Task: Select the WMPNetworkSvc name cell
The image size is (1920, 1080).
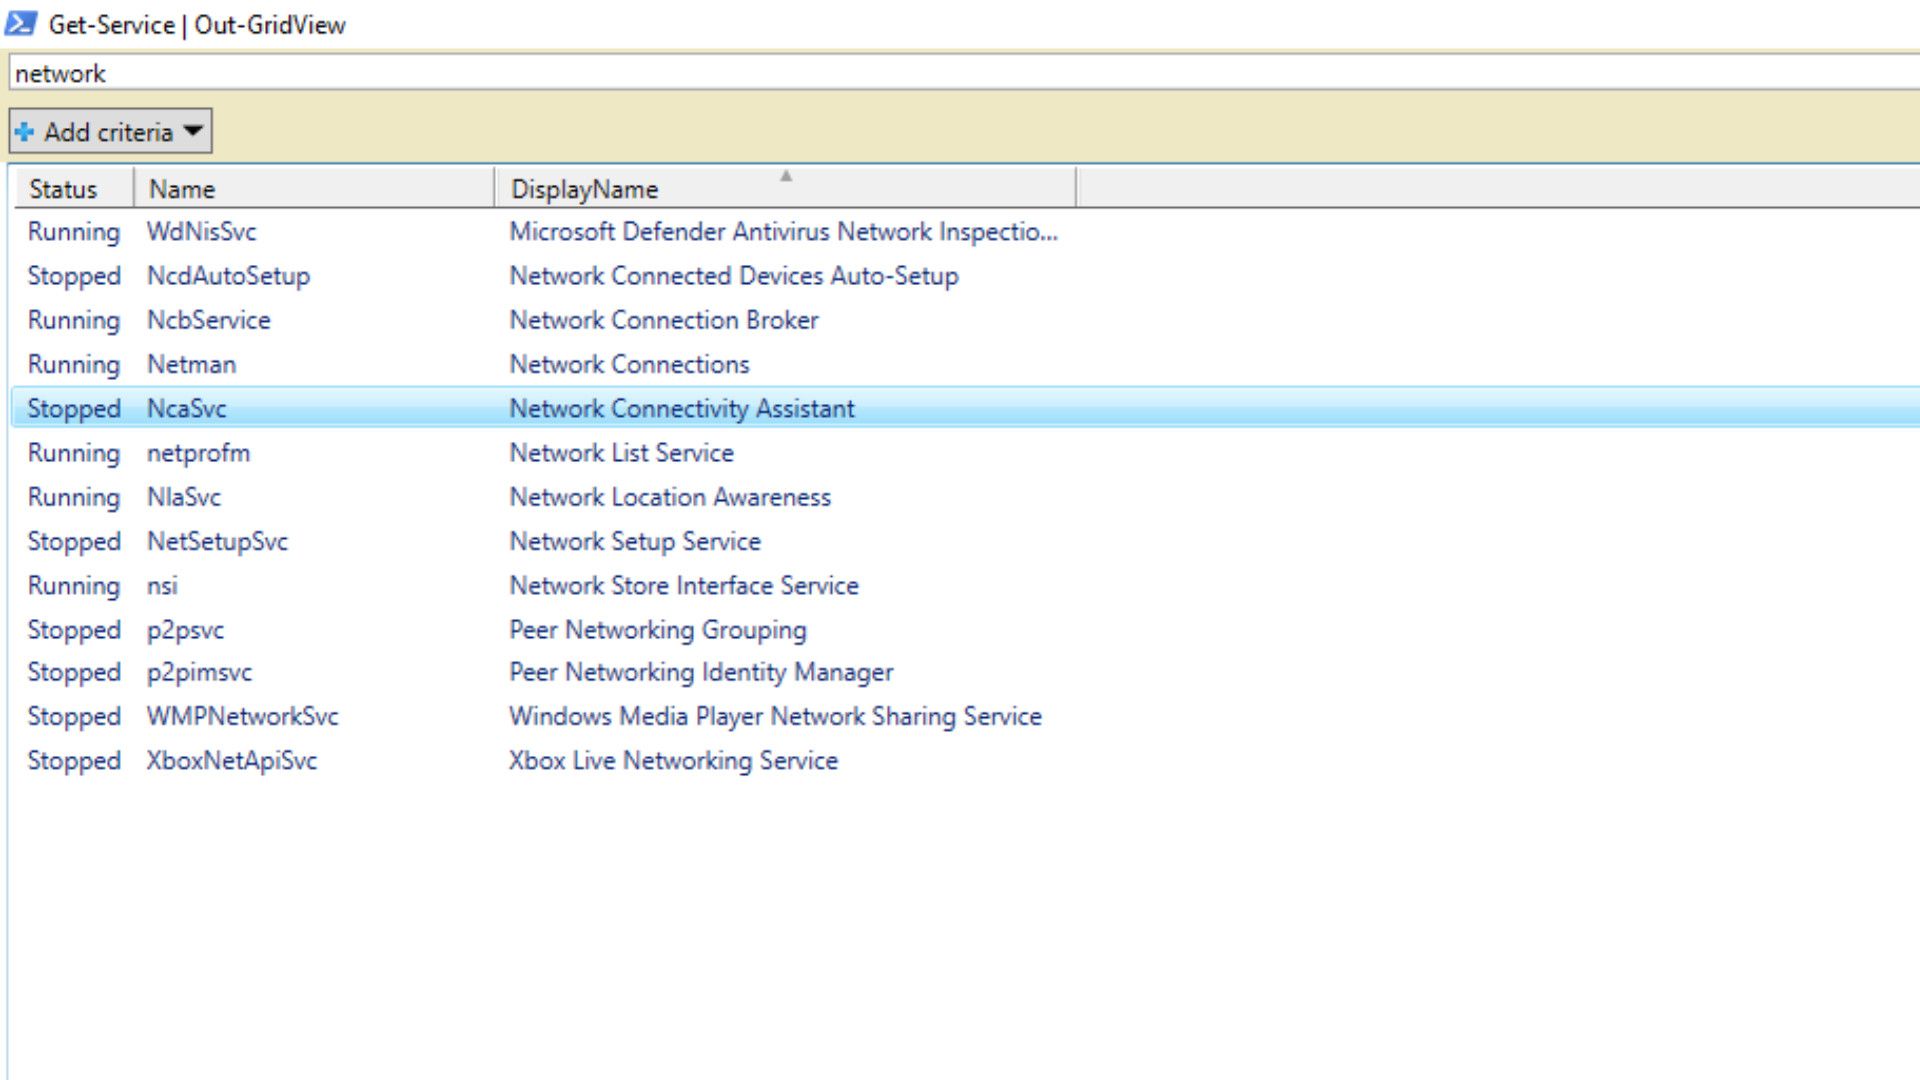Action: click(x=242, y=716)
